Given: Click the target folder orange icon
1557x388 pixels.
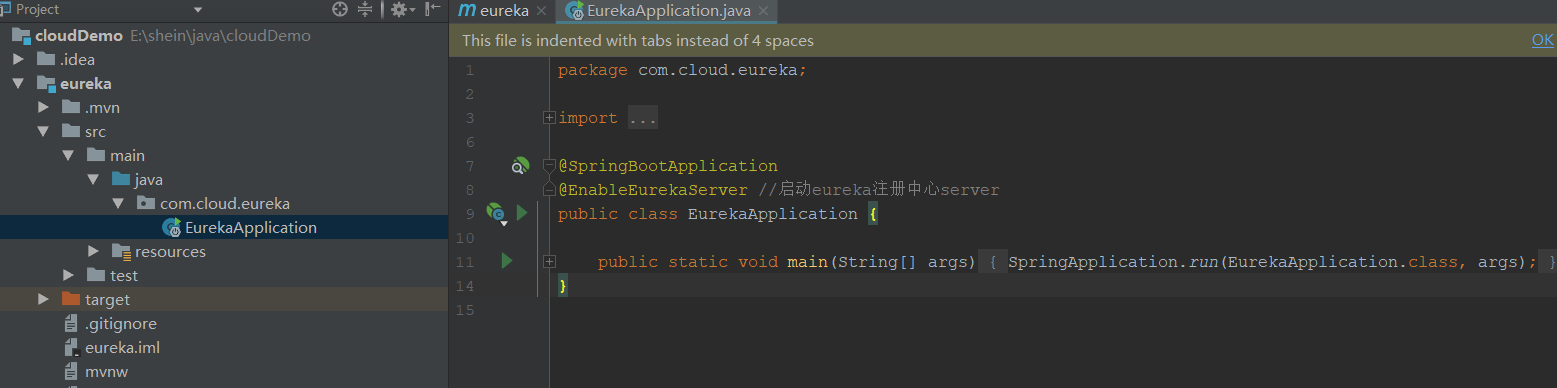Looking at the screenshot, I should (x=71, y=299).
